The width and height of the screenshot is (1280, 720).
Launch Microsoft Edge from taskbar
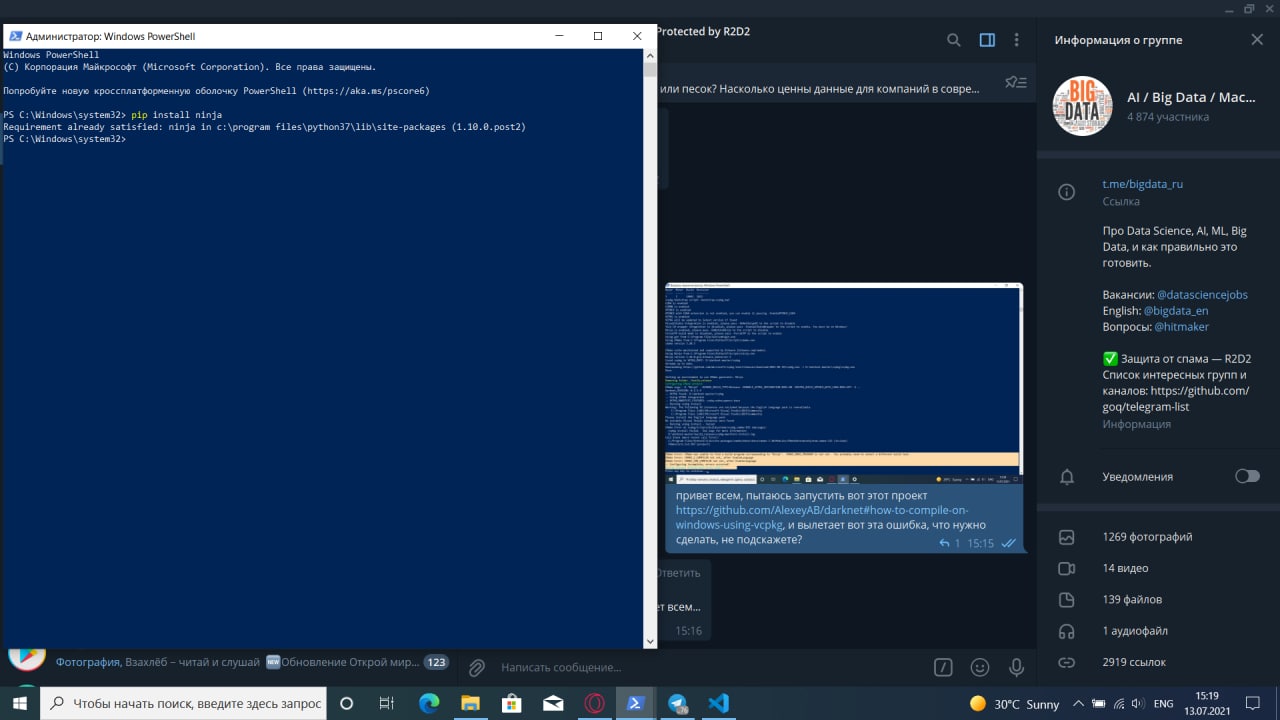pos(429,703)
